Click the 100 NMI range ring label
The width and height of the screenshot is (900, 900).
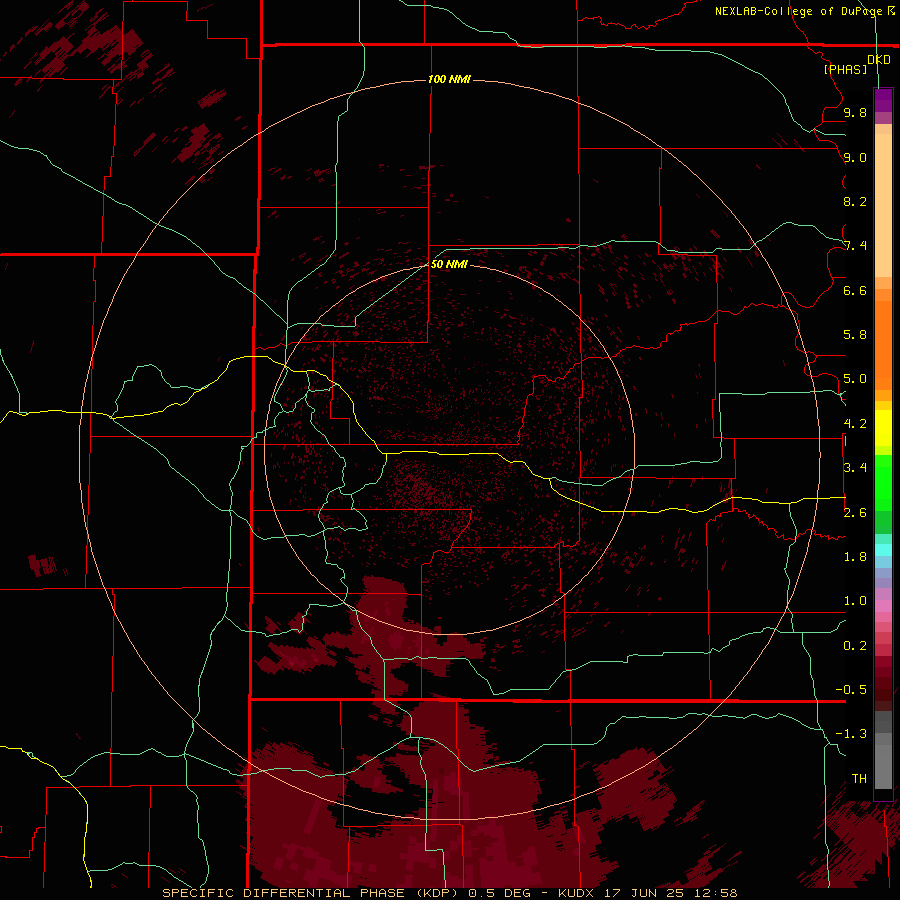[x=449, y=79]
